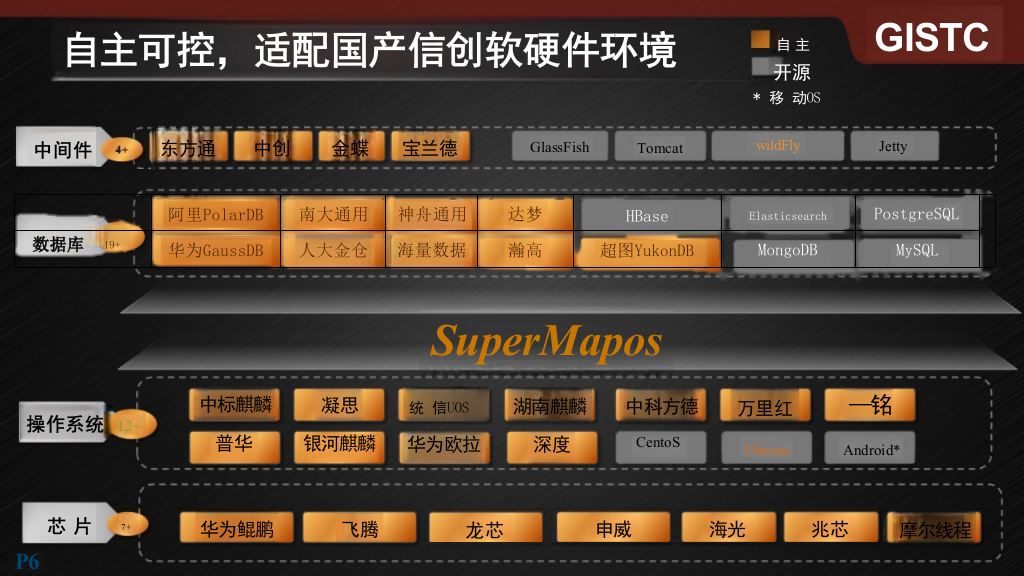Switch to the GISTC header tab
The width and height of the screenshot is (1024, 576).
click(x=932, y=37)
